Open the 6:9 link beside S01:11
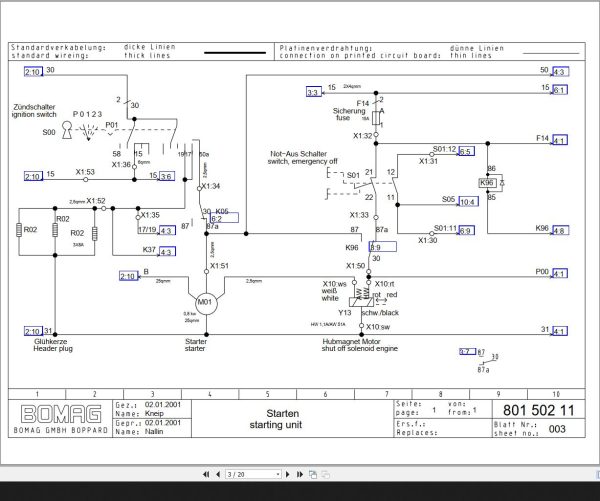Image resolution: width=600 pixels, height=501 pixels. click(x=466, y=230)
